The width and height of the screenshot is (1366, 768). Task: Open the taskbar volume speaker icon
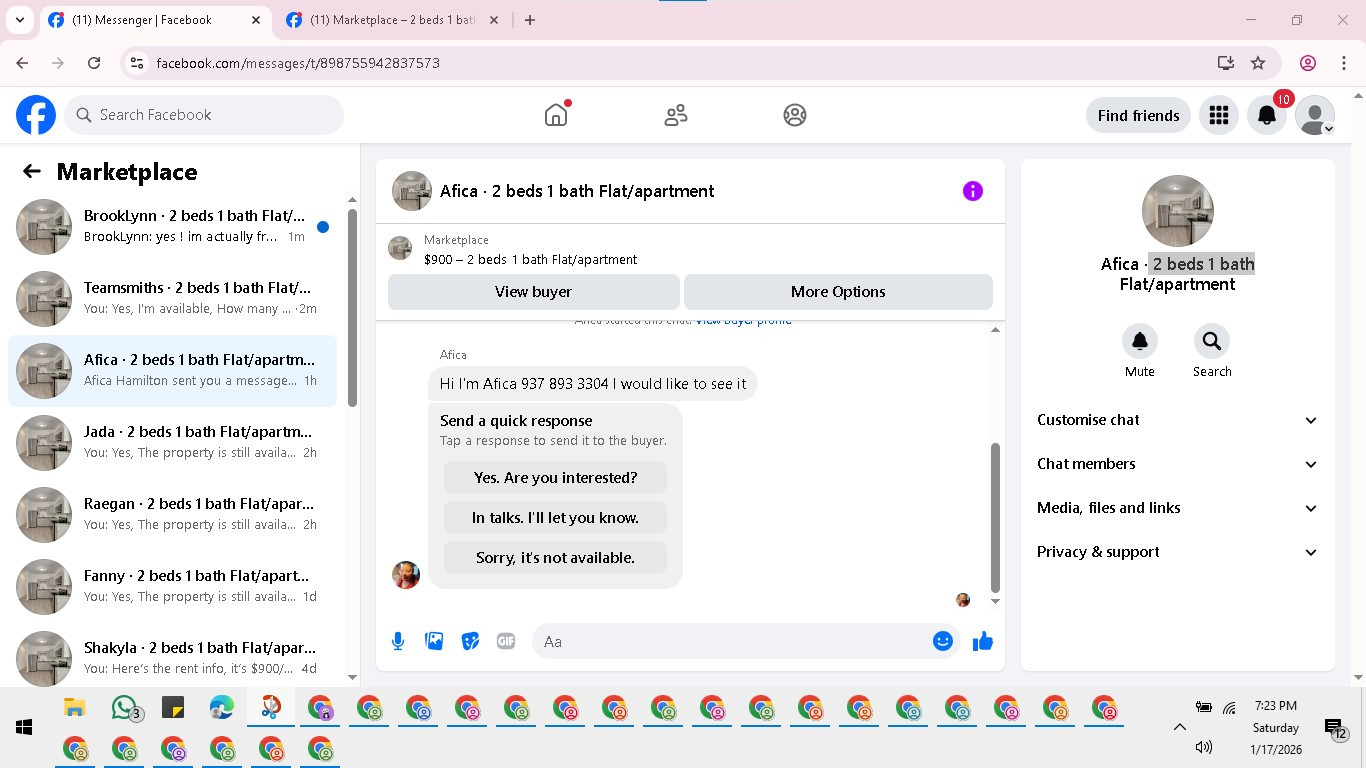(x=1204, y=747)
